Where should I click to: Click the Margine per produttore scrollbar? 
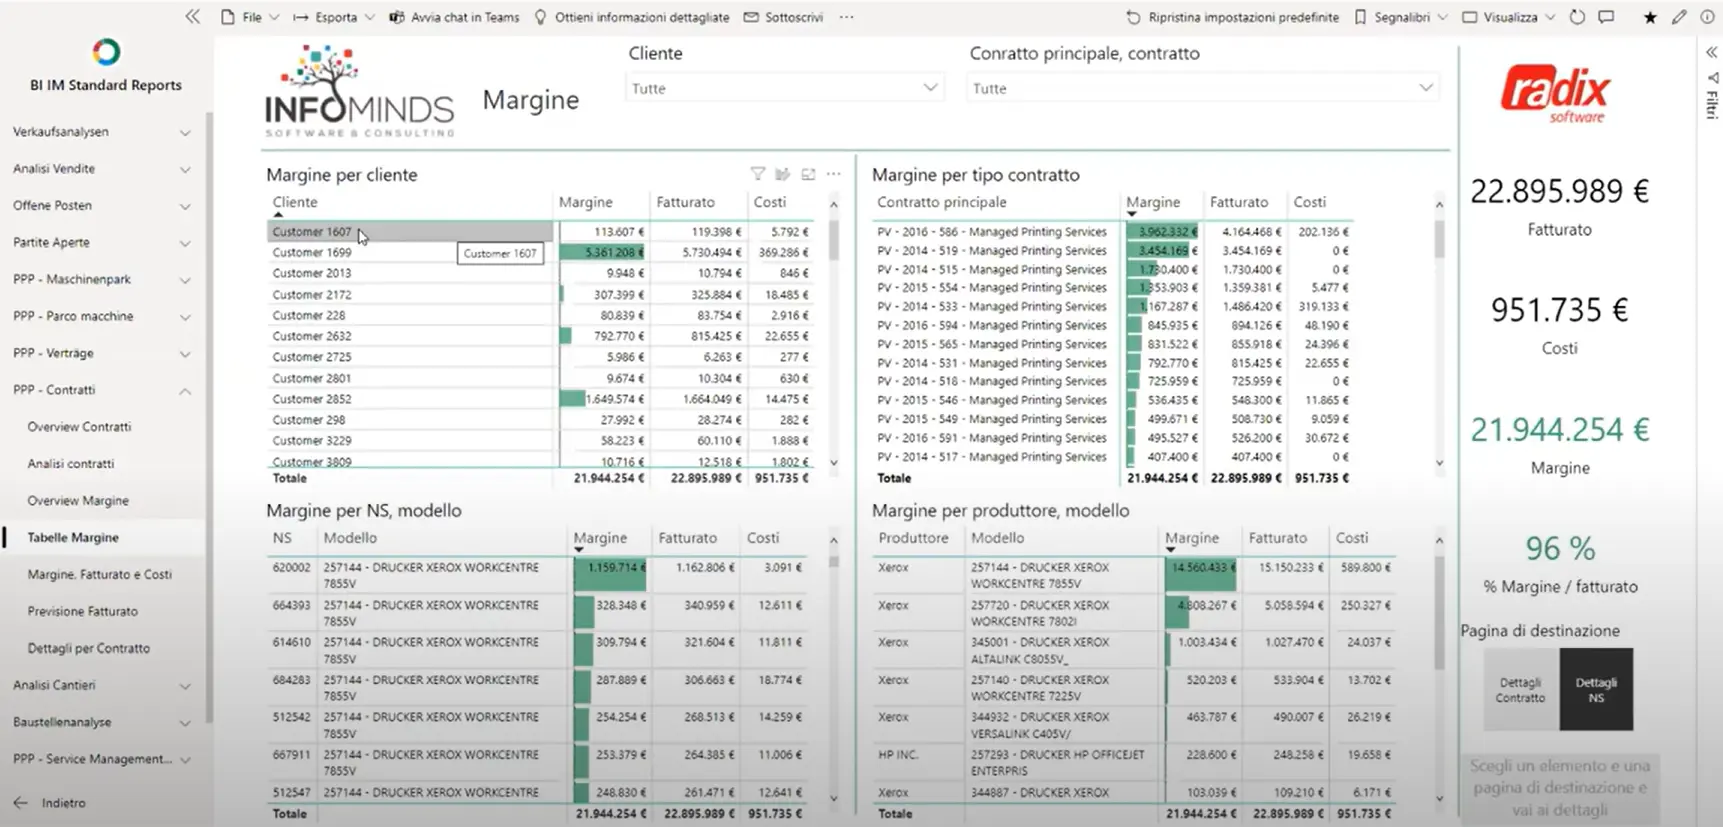(1440, 612)
